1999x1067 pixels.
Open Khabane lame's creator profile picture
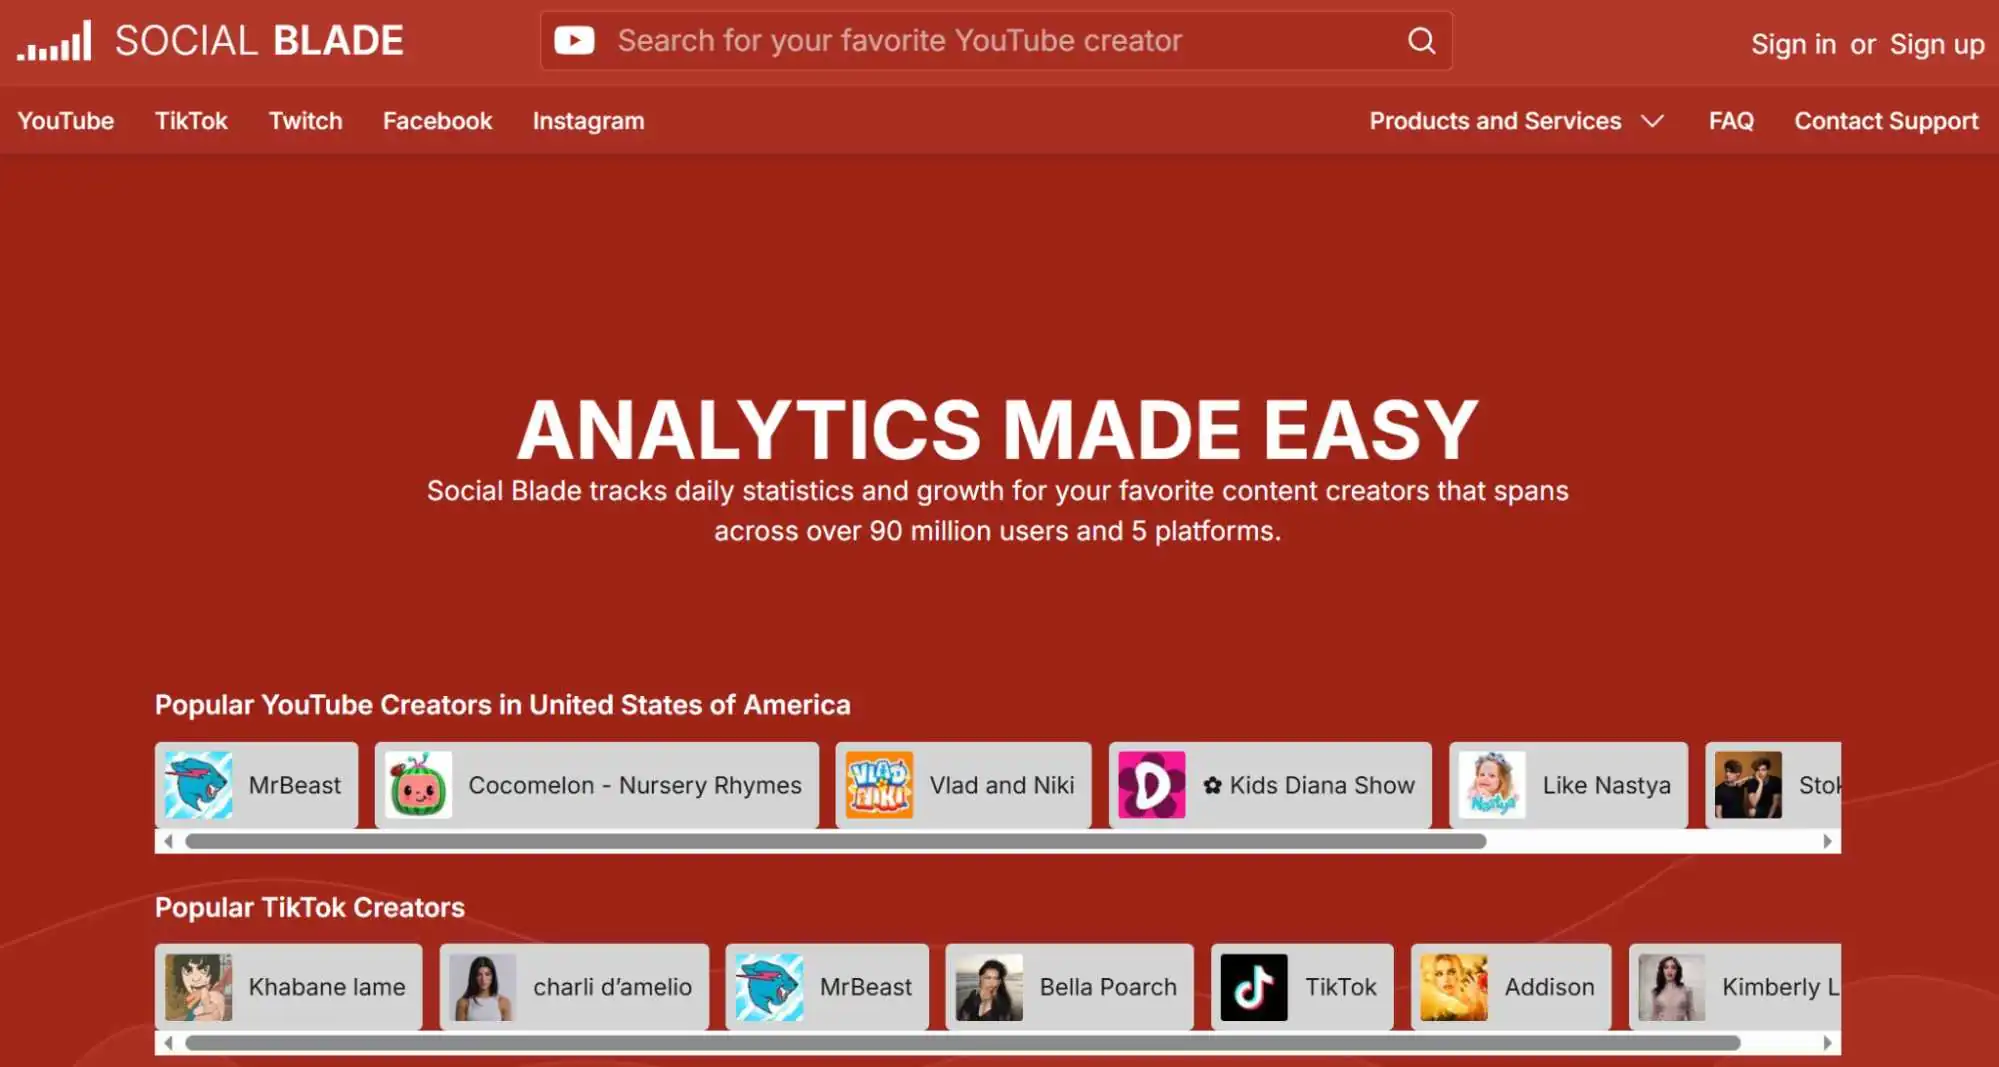tap(197, 987)
